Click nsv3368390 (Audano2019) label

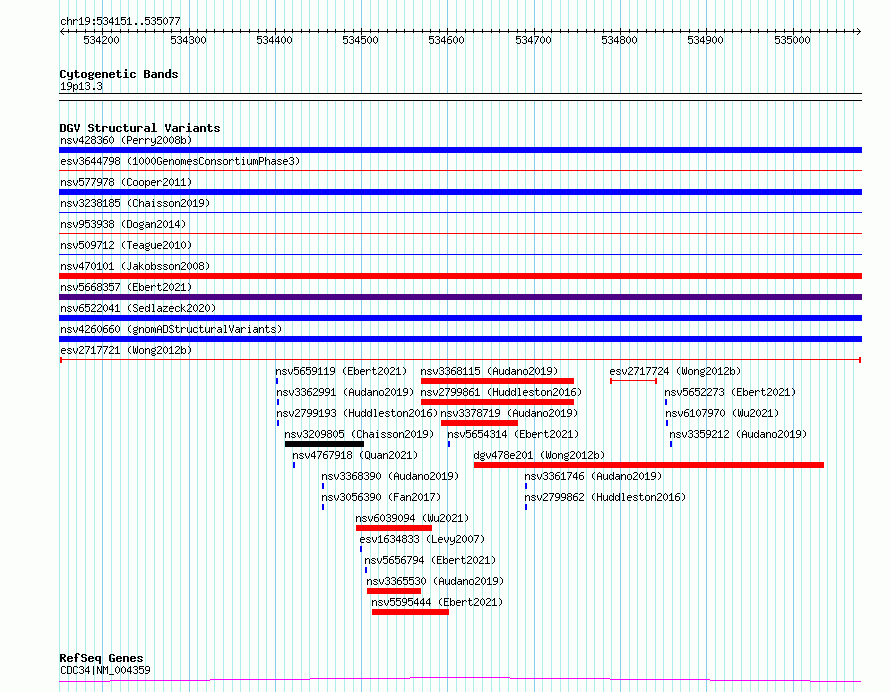point(390,476)
